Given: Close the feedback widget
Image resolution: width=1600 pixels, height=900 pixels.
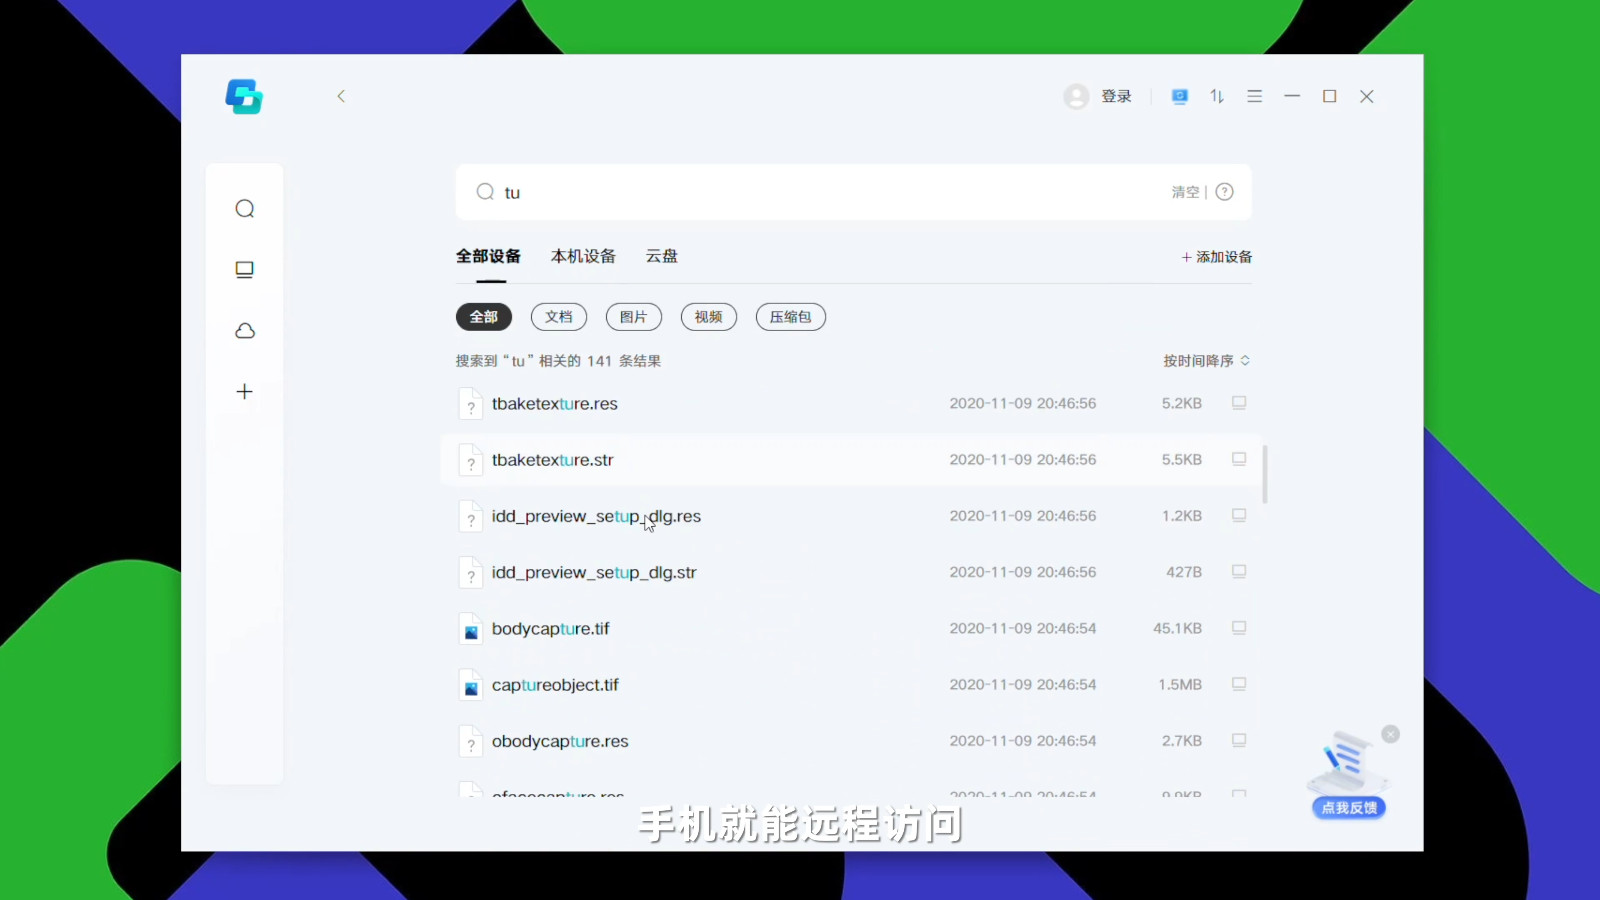Looking at the screenshot, I should (x=1390, y=734).
